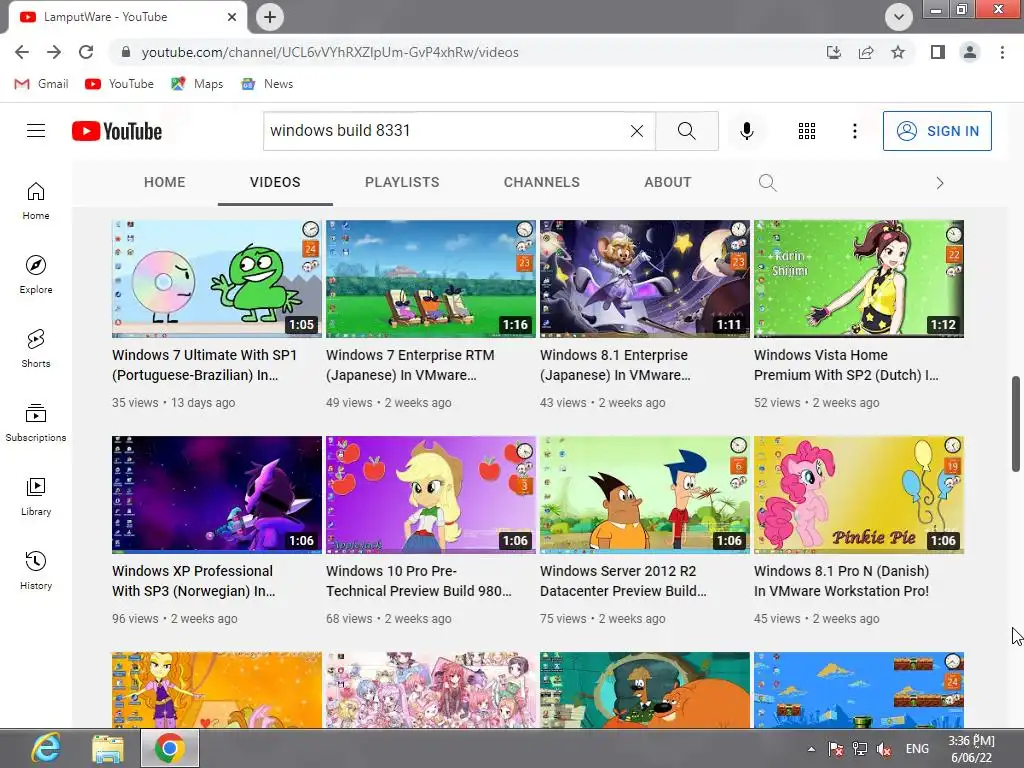Click the Karin Shijimi thumbnail
The height and width of the screenshot is (768, 1024).
point(859,279)
